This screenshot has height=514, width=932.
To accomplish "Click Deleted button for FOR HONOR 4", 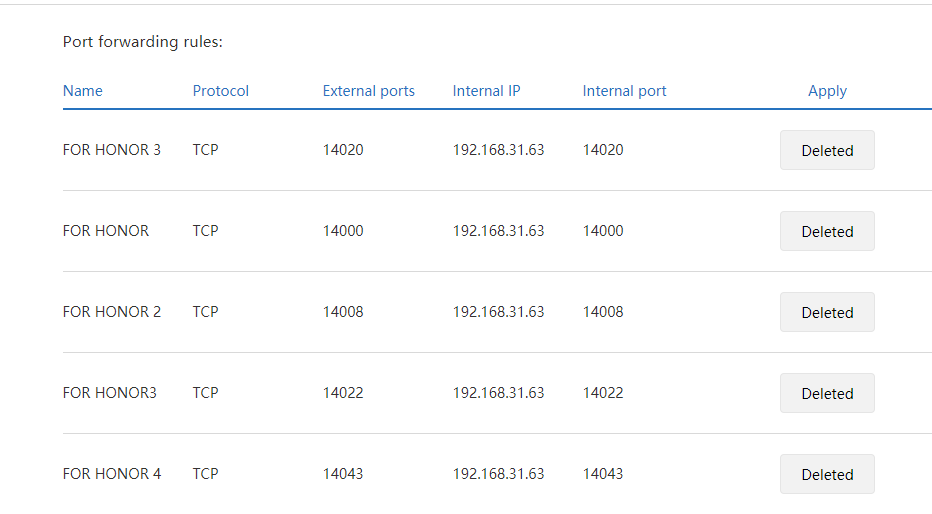I will coord(827,474).
